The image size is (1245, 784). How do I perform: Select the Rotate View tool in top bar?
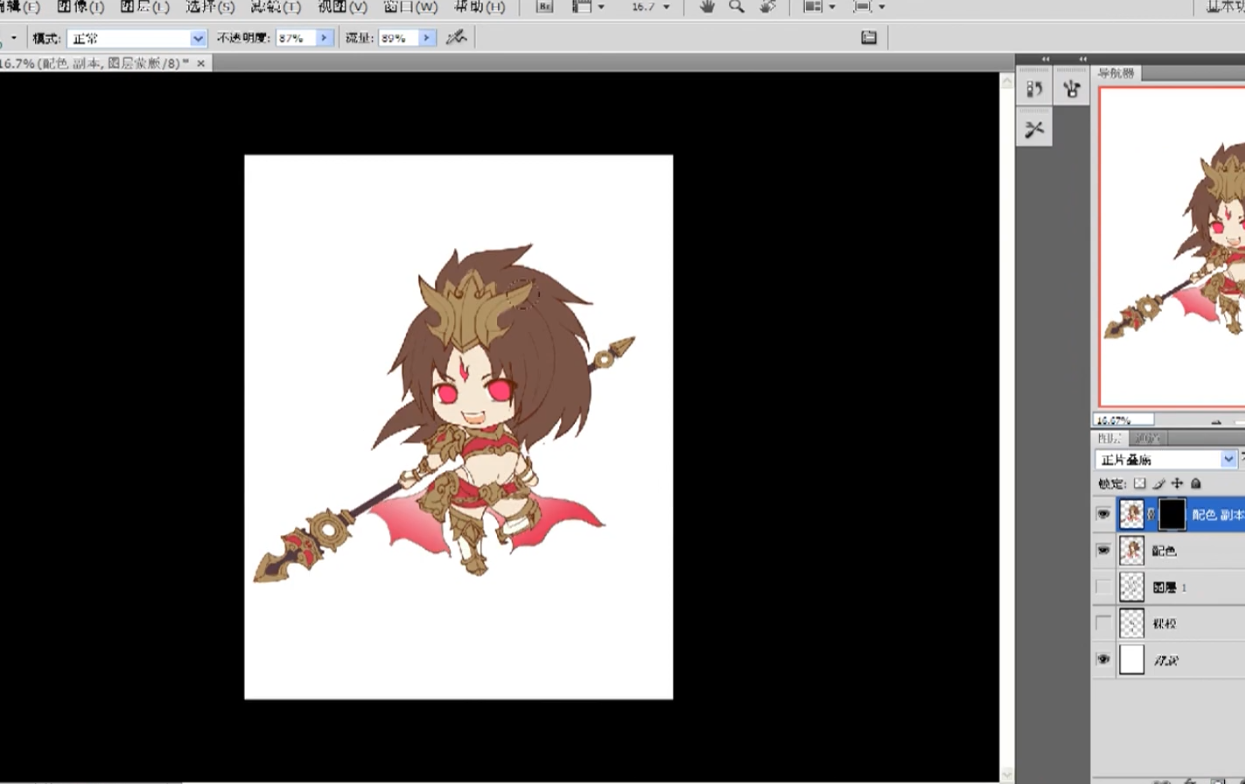767,6
